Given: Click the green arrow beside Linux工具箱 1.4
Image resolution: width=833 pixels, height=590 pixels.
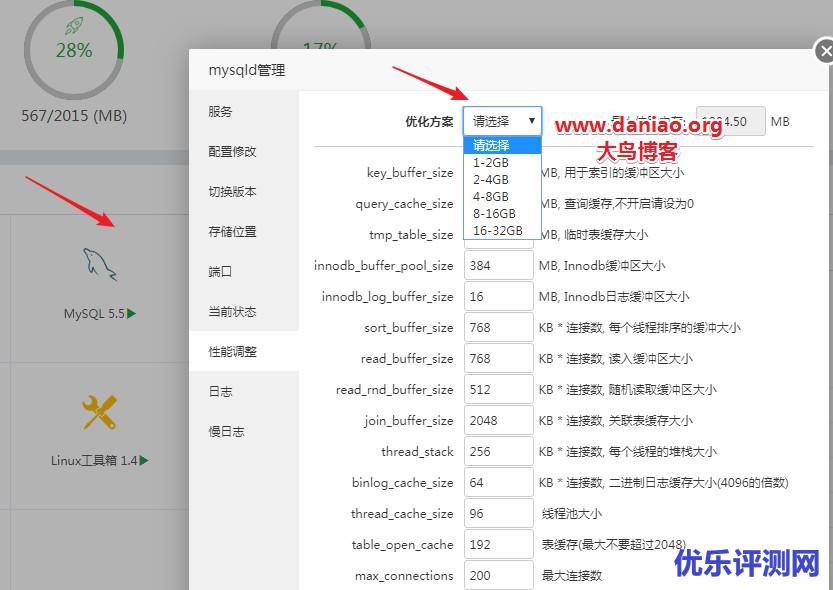Looking at the screenshot, I should [x=144, y=461].
